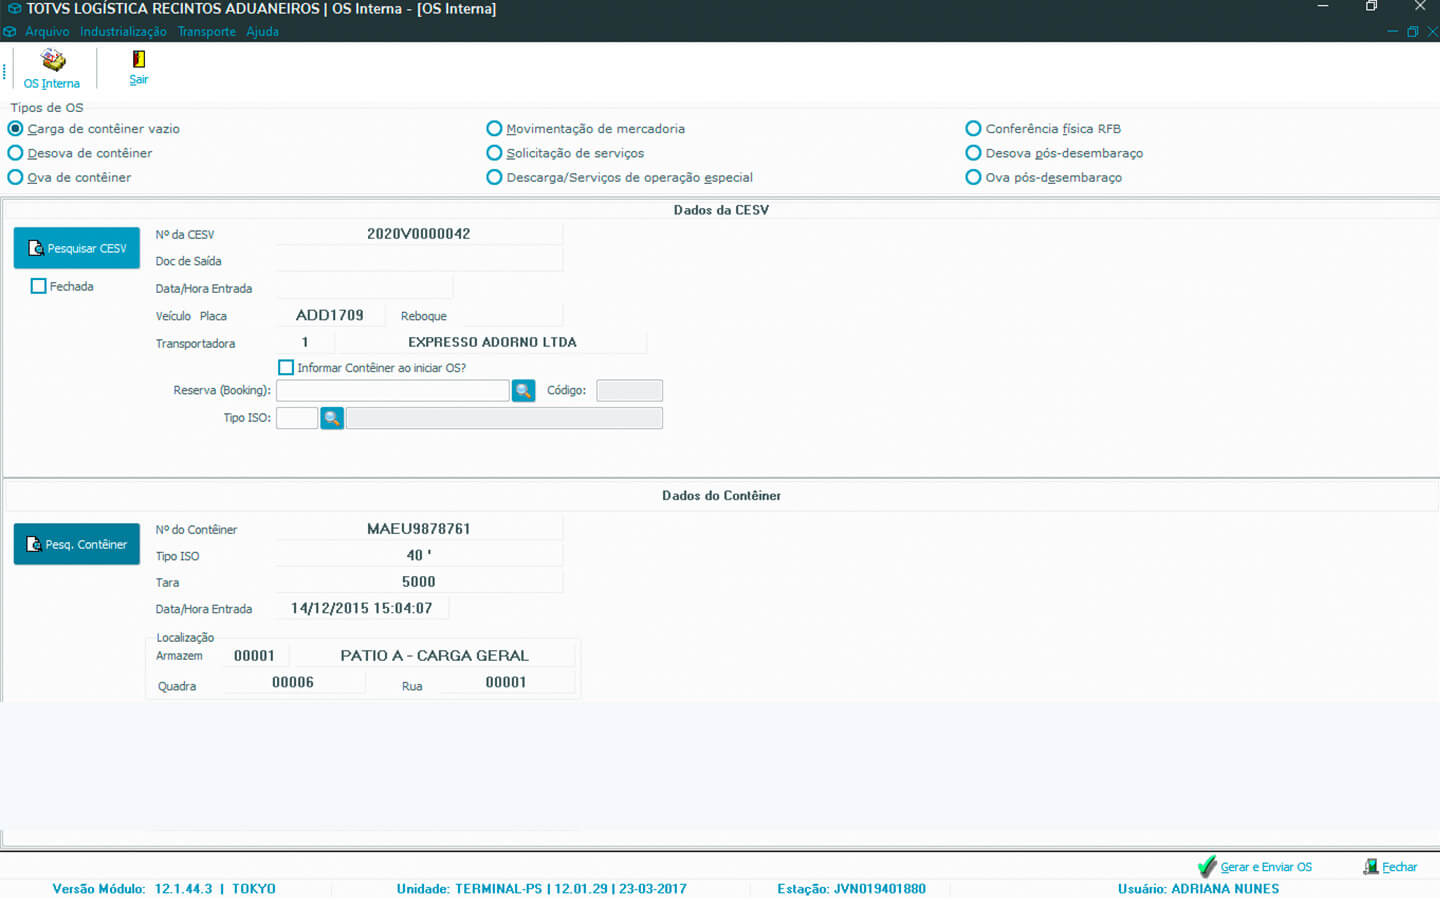Image resolution: width=1440 pixels, height=900 pixels.
Task: Open the Transporte menu
Action: pyautogui.click(x=206, y=32)
